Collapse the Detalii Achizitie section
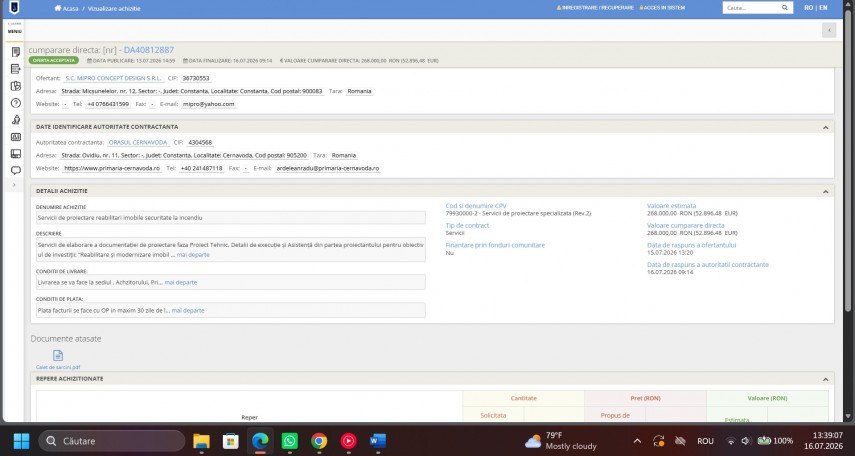 tap(826, 191)
